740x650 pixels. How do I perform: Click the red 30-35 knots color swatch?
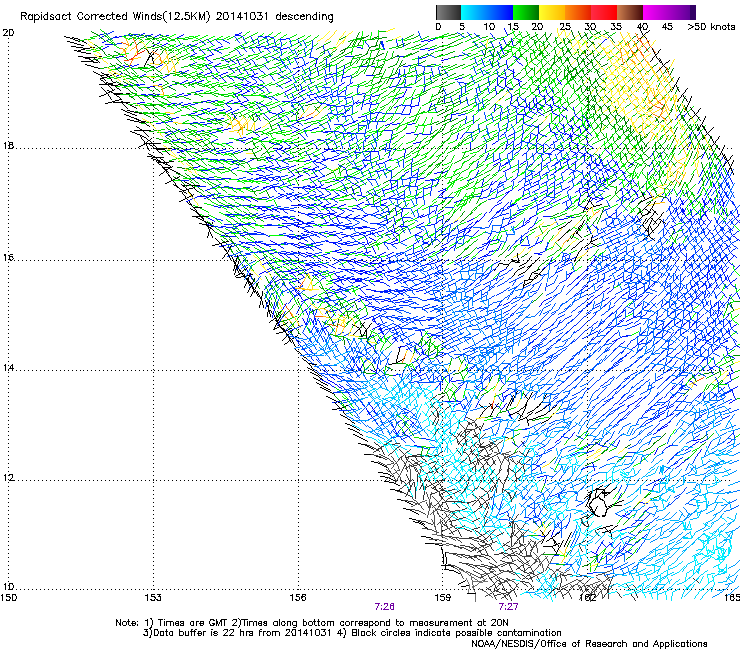pyautogui.click(x=604, y=12)
